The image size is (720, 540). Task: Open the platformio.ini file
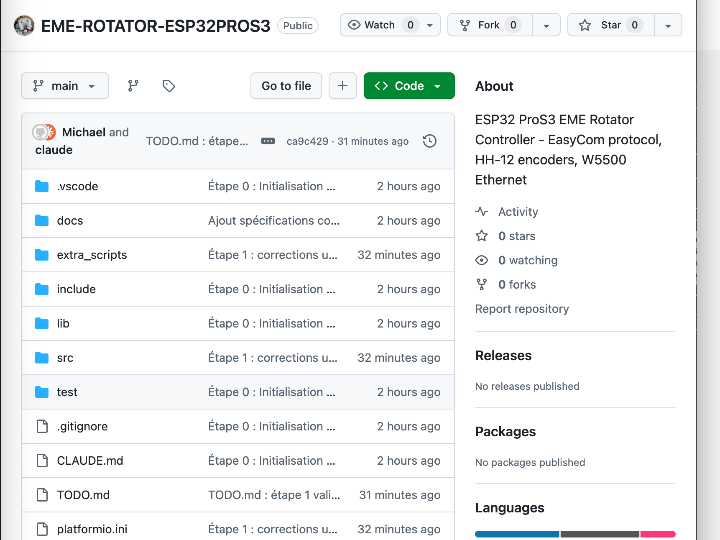tap(92, 529)
